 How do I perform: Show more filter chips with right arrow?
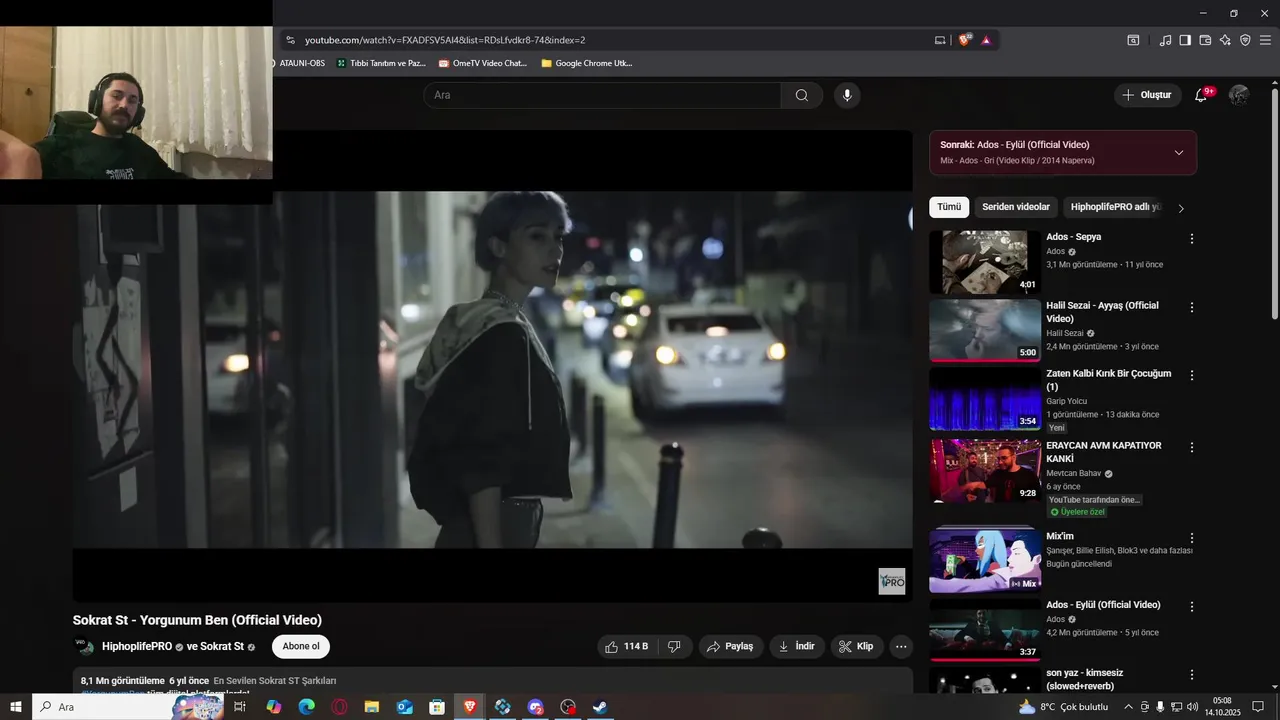1181,208
